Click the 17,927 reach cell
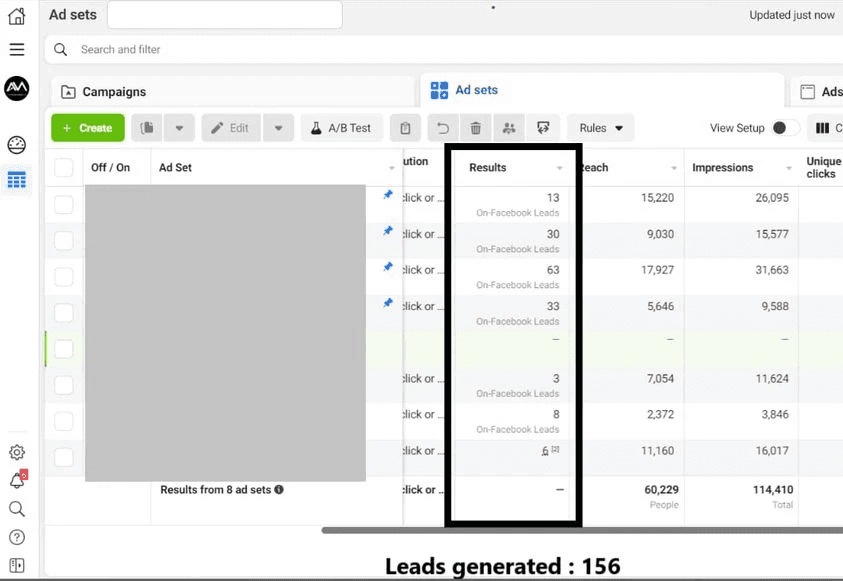 (657, 270)
